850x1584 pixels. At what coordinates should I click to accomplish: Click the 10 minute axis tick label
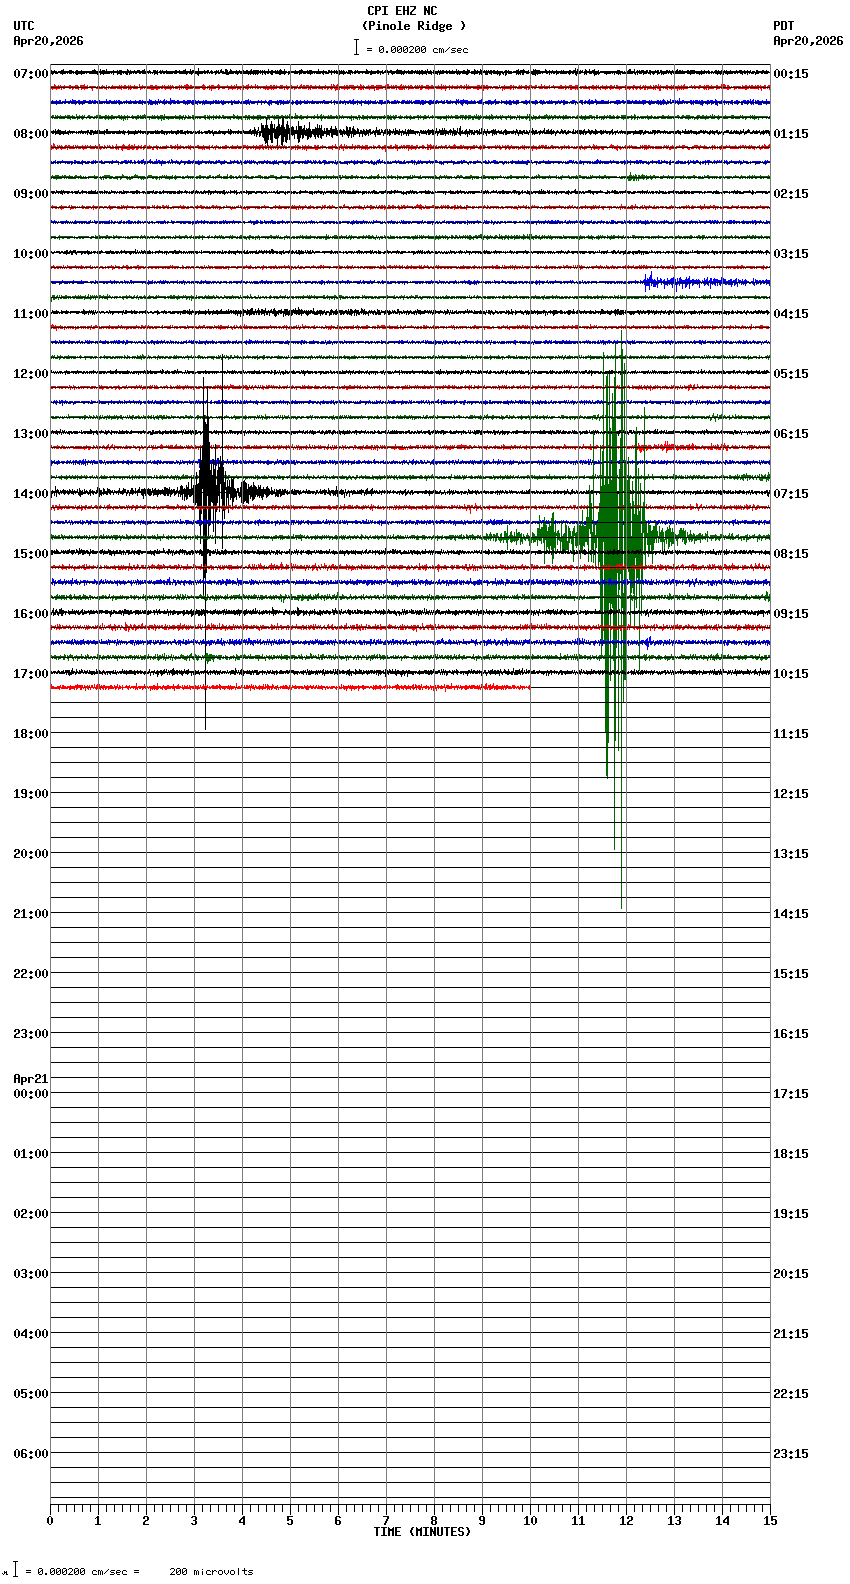pos(530,1521)
